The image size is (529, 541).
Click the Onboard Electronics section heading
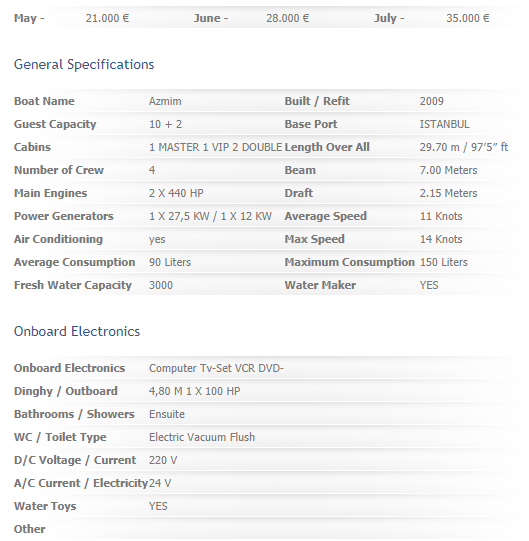click(77, 331)
